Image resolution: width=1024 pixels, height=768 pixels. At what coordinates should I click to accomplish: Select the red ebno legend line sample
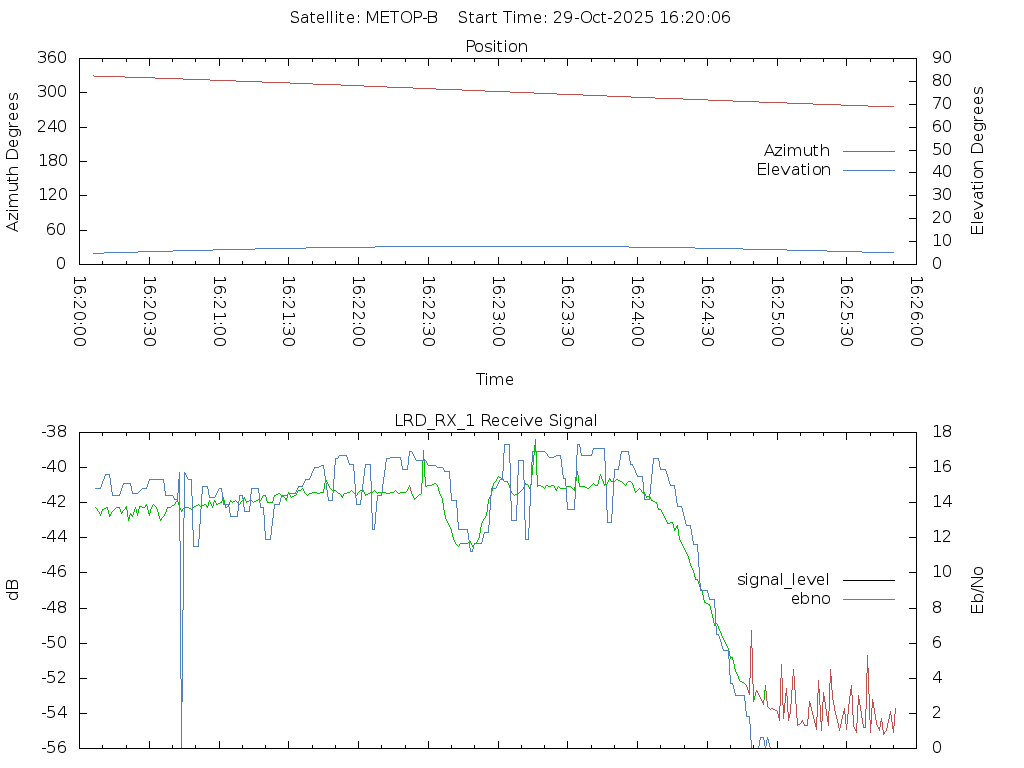[868, 598]
